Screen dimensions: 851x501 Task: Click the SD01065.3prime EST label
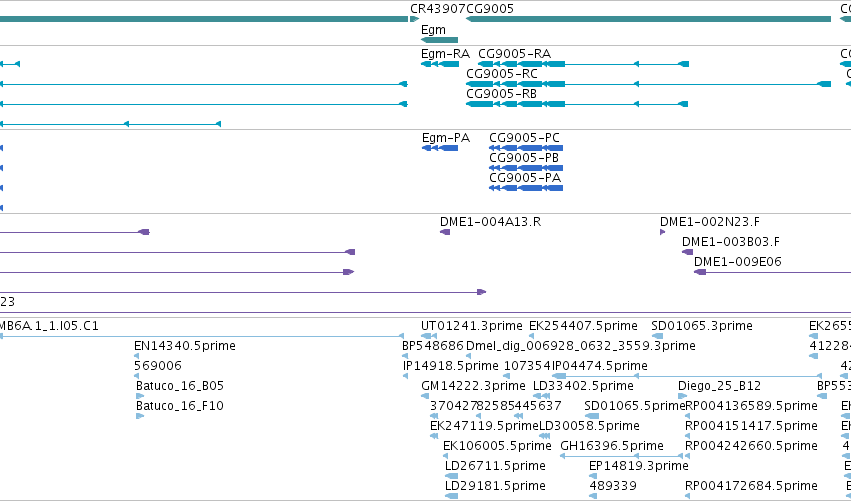(702, 326)
